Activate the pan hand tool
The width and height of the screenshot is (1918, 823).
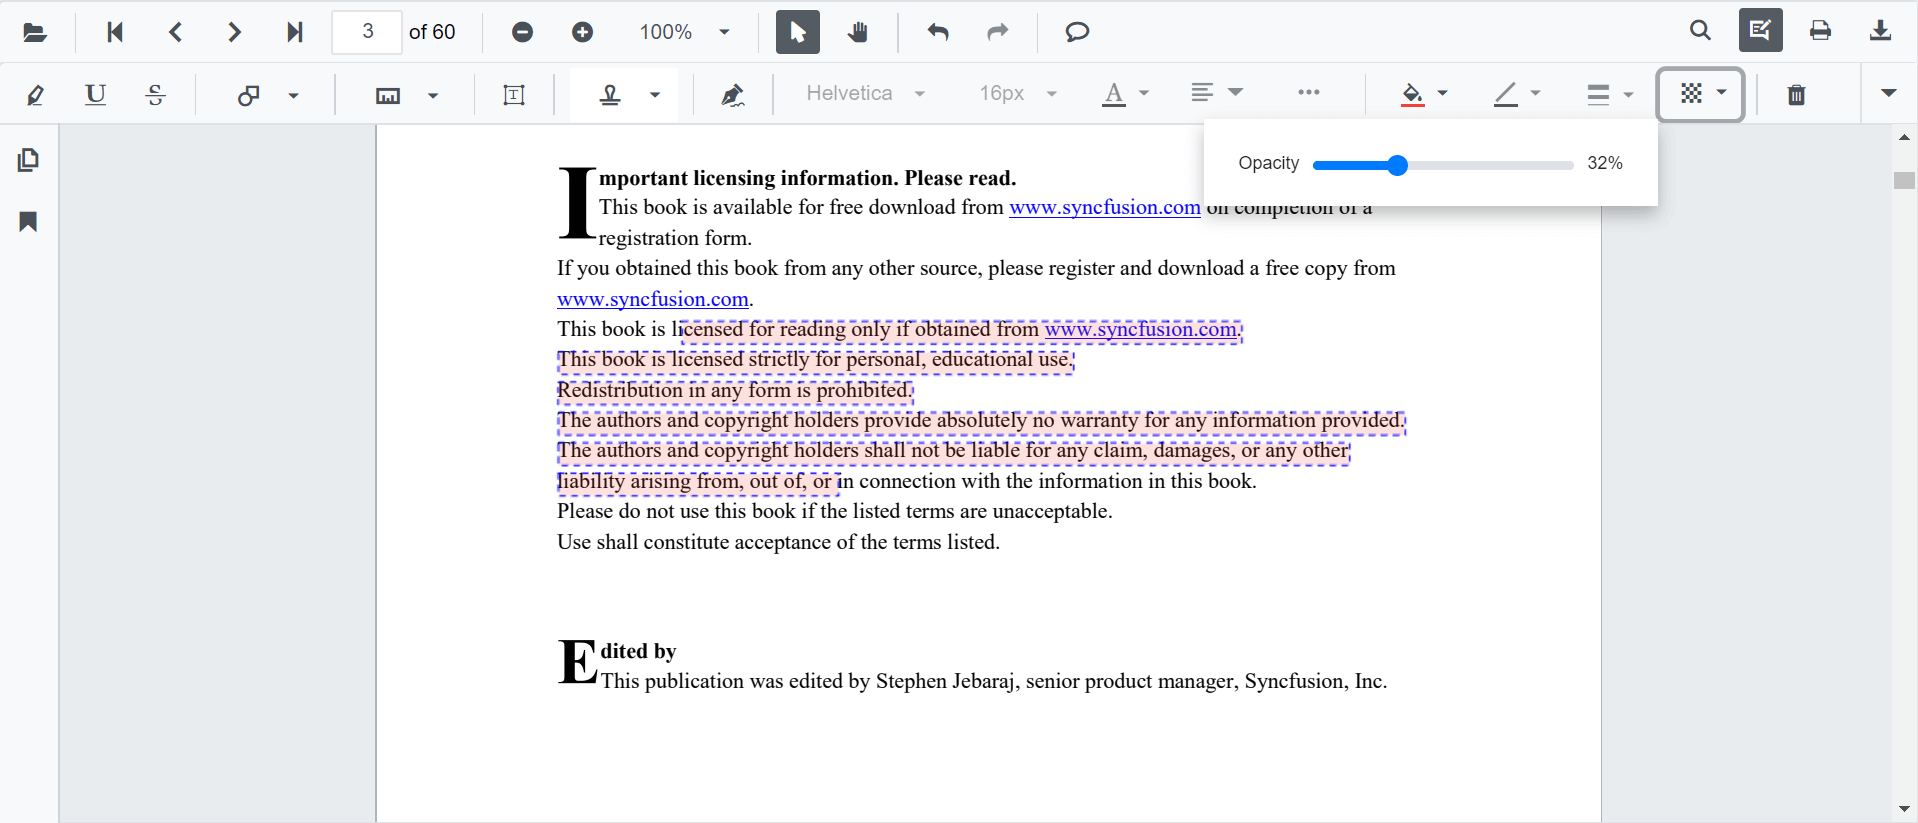(x=857, y=32)
